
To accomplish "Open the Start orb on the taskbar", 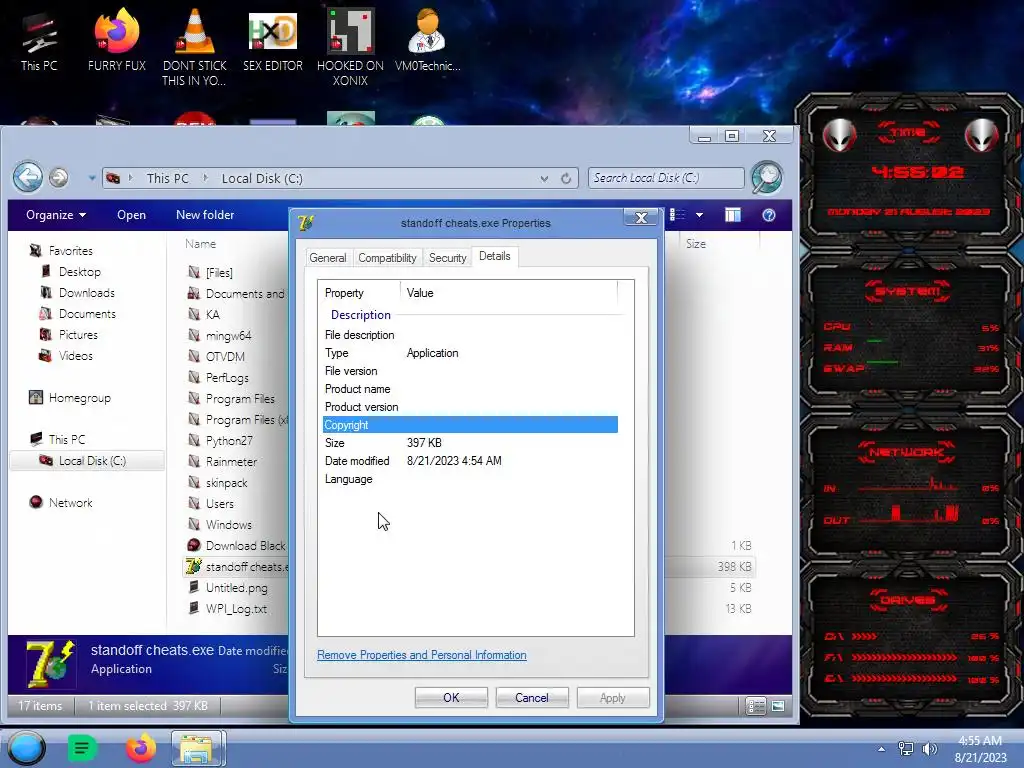I will (26, 748).
